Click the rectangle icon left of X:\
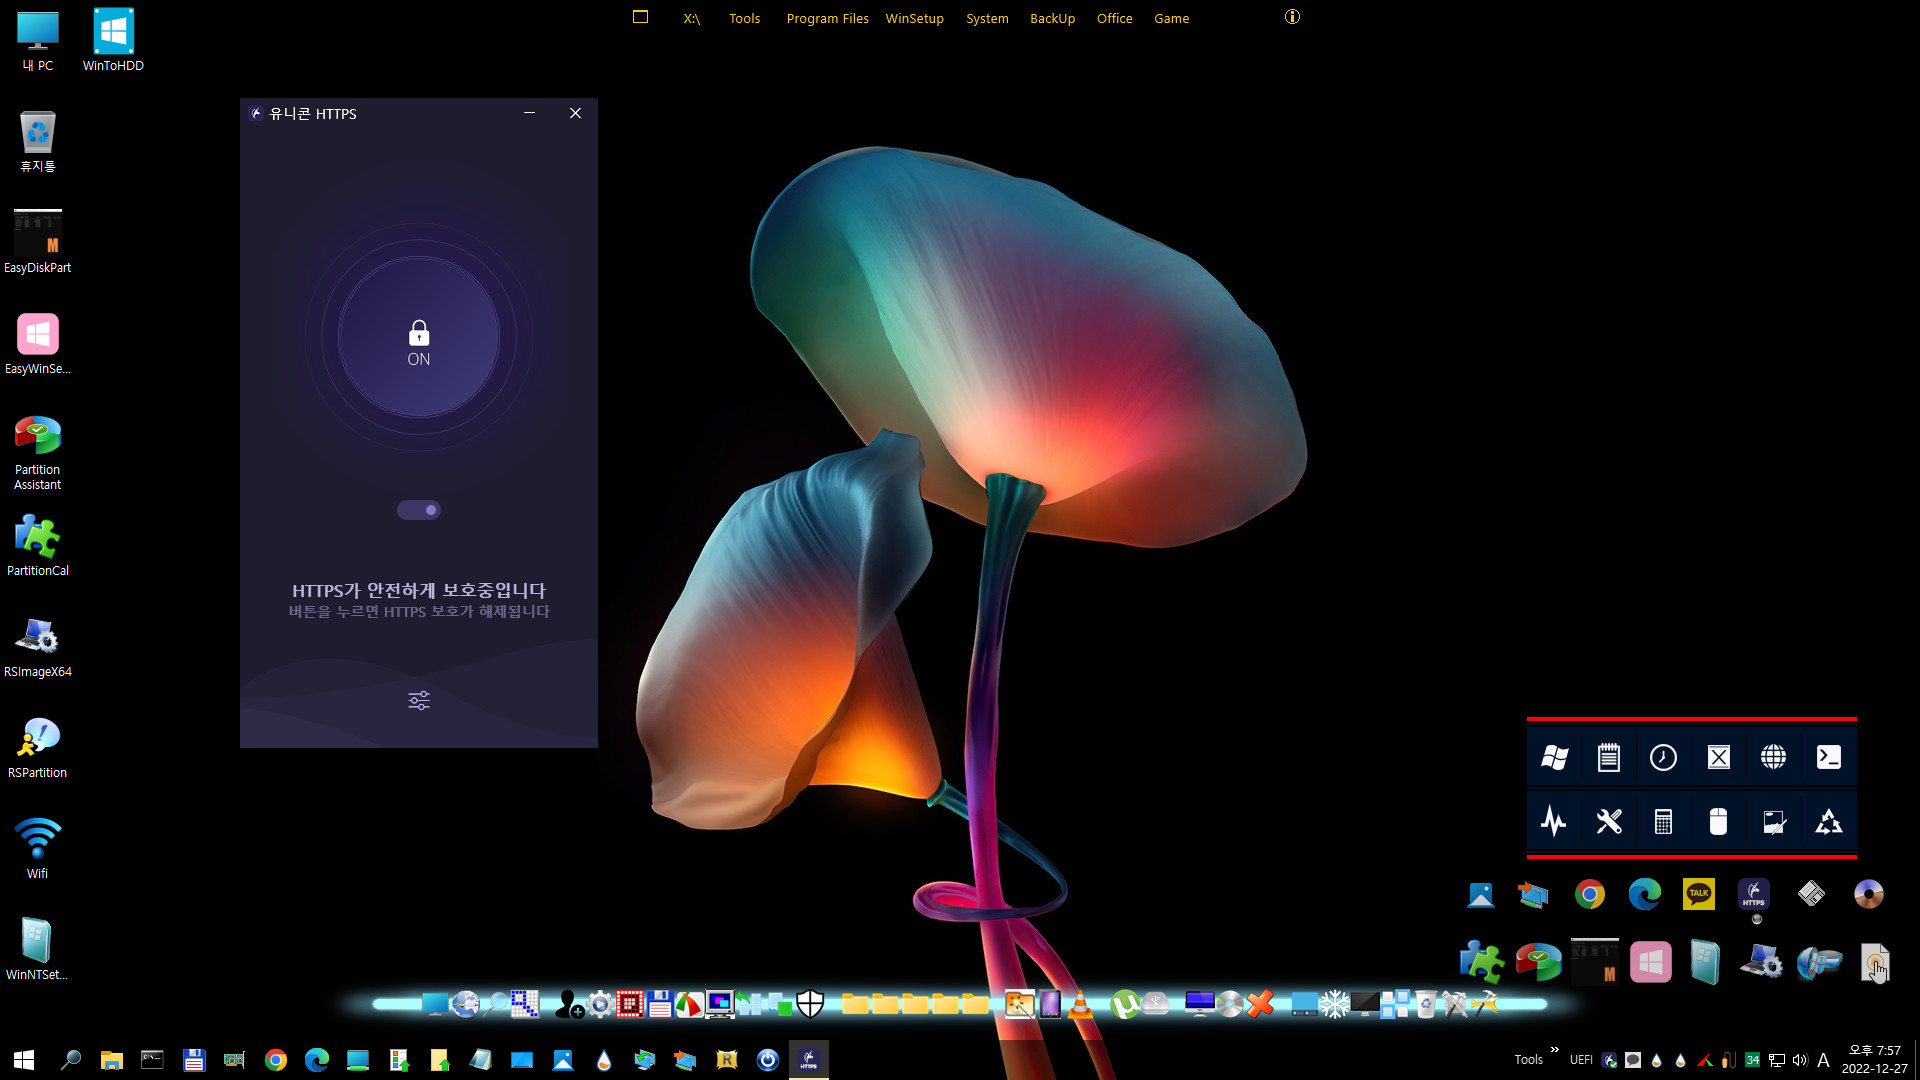Viewport: 1920px width, 1080px height. pos(641,17)
